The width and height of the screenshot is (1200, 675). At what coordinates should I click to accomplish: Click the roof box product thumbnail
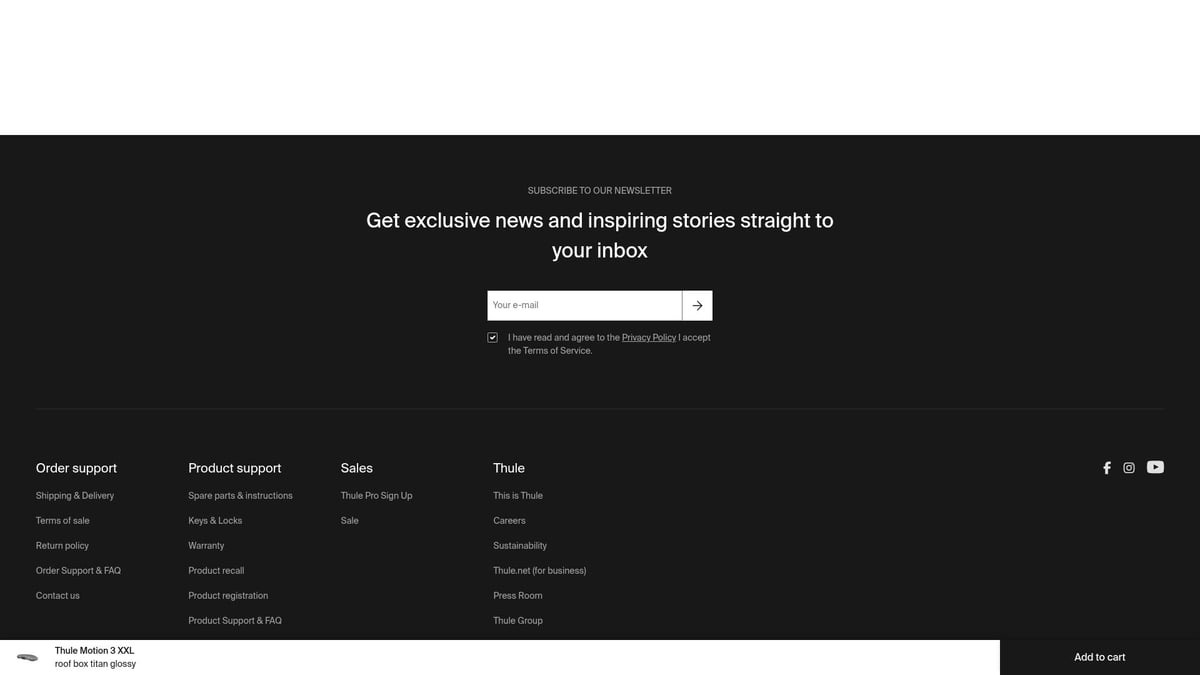pos(27,658)
